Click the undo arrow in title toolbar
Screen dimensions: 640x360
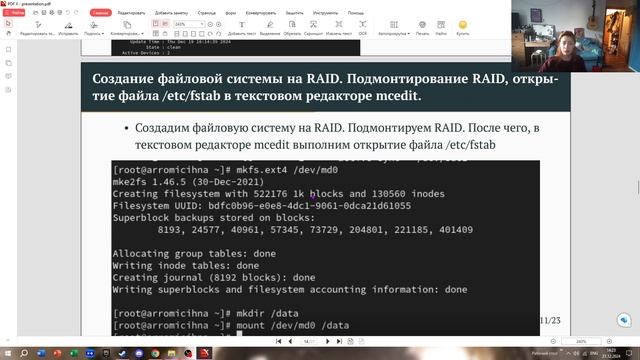[x=68, y=13]
